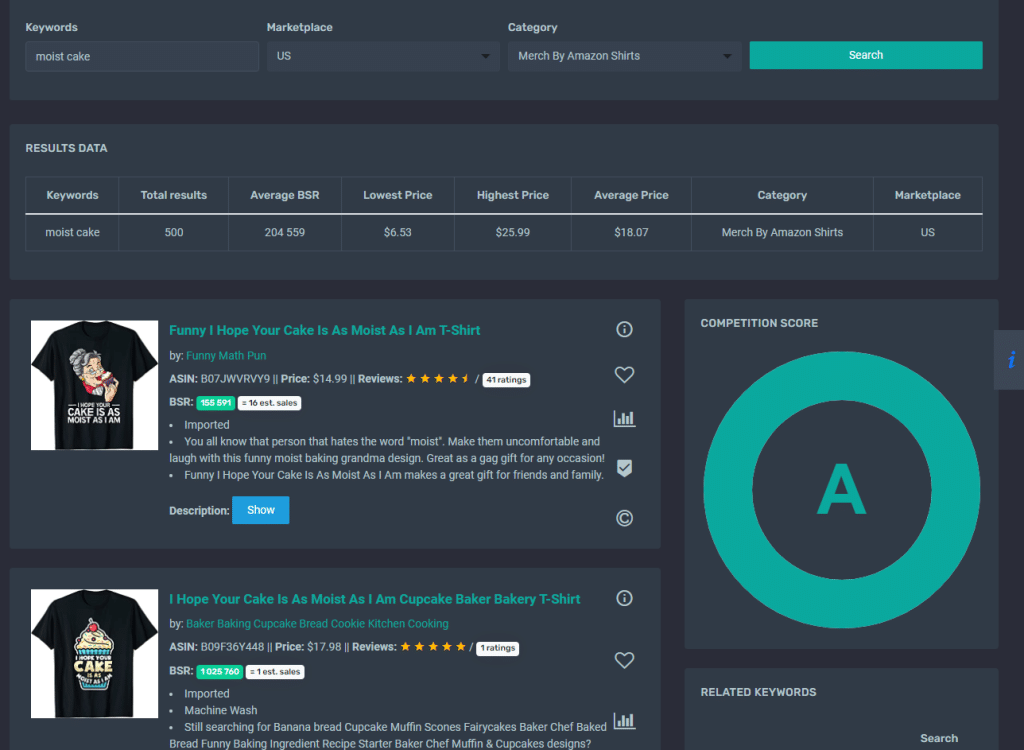Click star rating of first listing

[438, 379]
